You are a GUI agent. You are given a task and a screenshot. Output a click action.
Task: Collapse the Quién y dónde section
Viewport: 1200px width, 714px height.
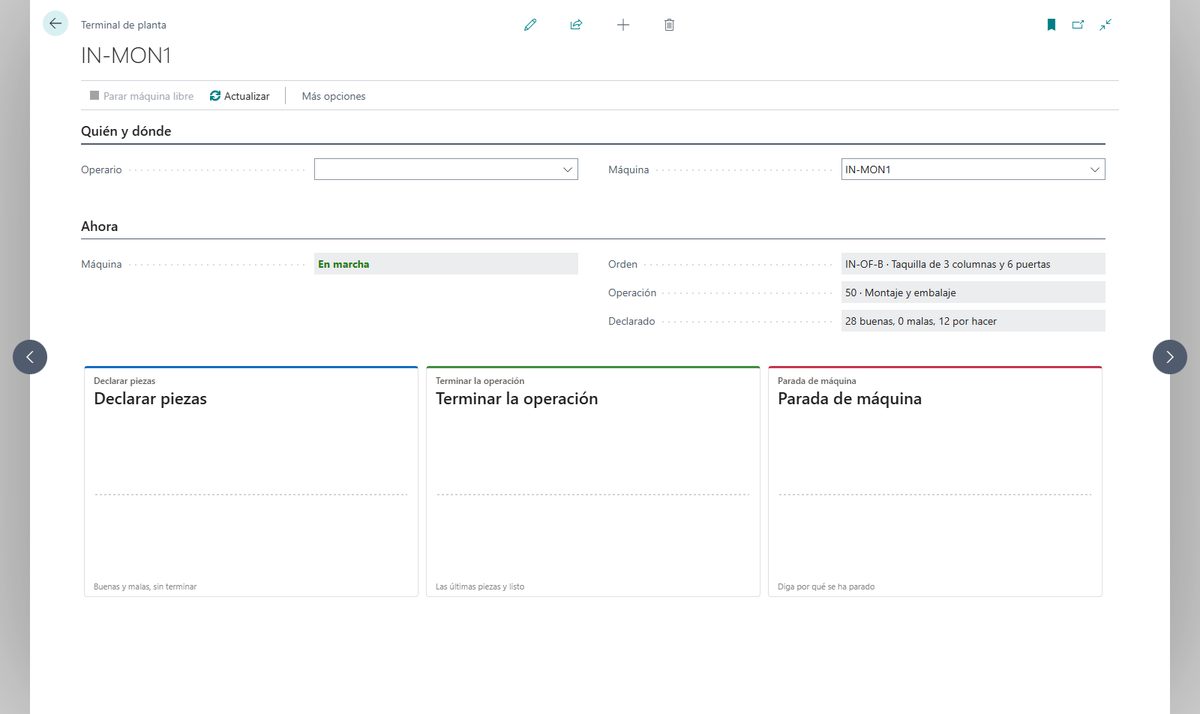(x=126, y=131)
